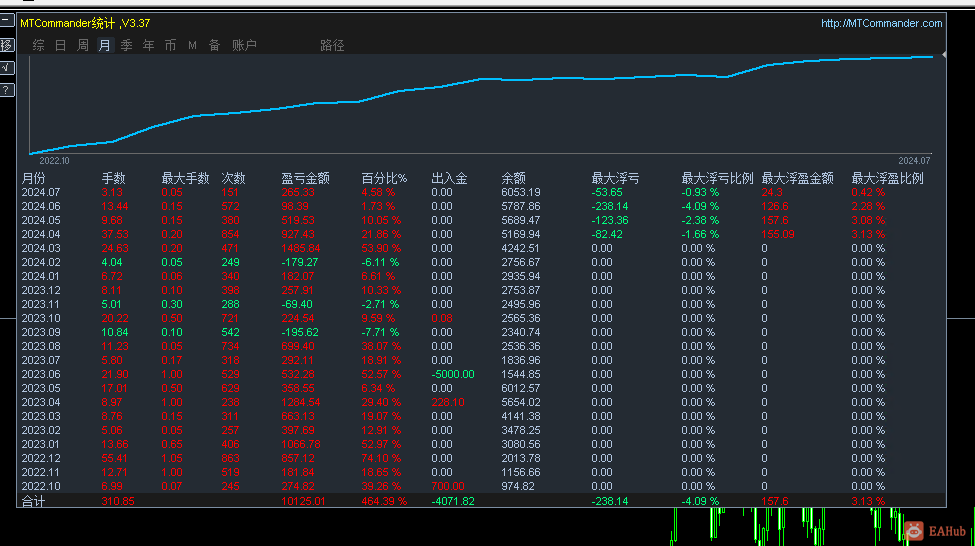Click the 2024.07 chart axis label
This screenshot has height=546, width=975.
pos(914,160)
